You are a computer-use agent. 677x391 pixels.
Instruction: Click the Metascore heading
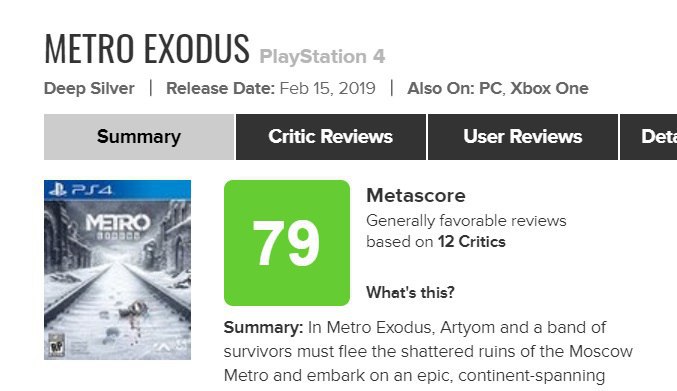coord(416,196)
